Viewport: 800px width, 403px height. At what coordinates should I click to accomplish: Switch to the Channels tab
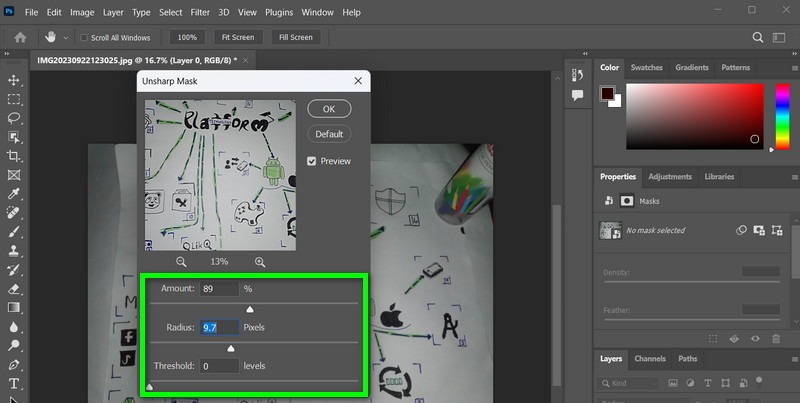pos(650,358)
